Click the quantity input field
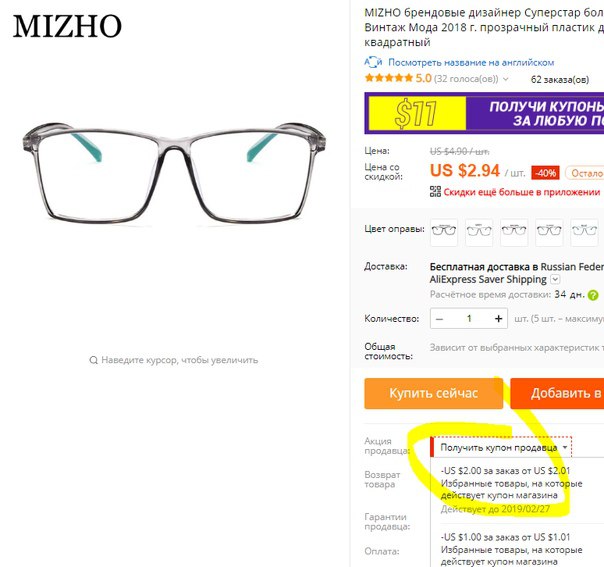The width and height of the screenshot is (604, 567). (x=469, y=319)
